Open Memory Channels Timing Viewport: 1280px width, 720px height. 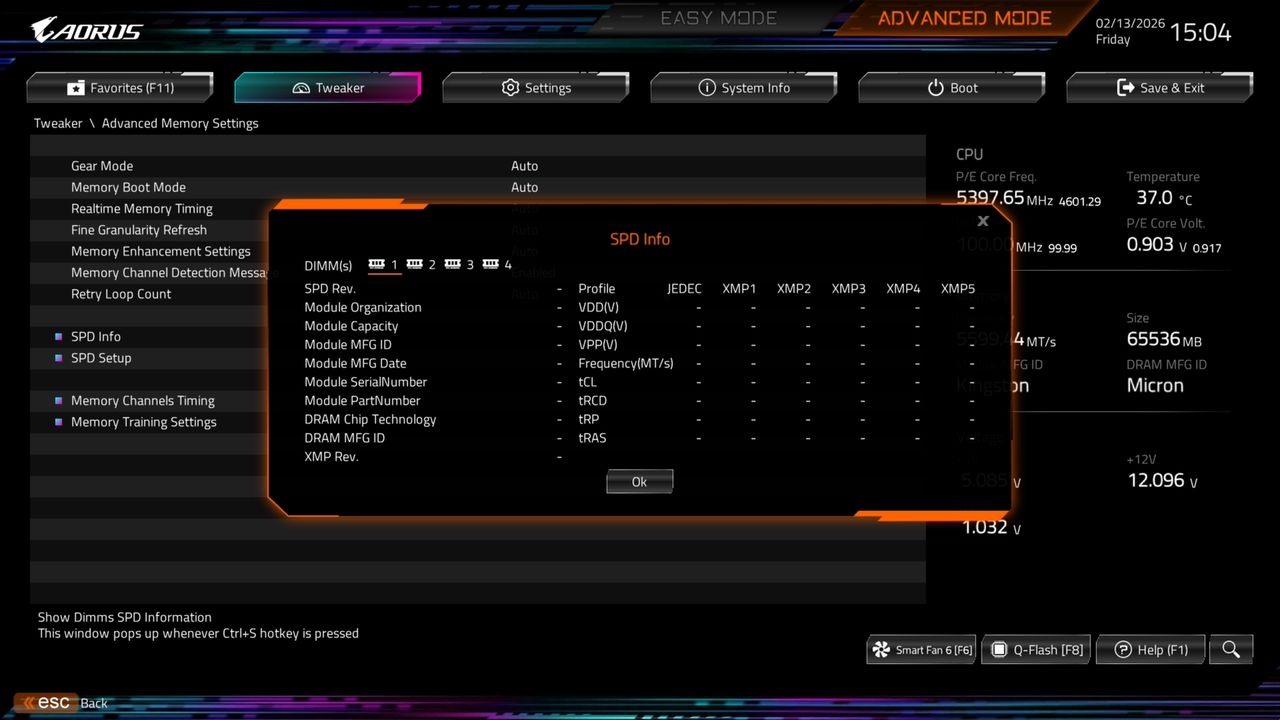click(x=142, y=400)
